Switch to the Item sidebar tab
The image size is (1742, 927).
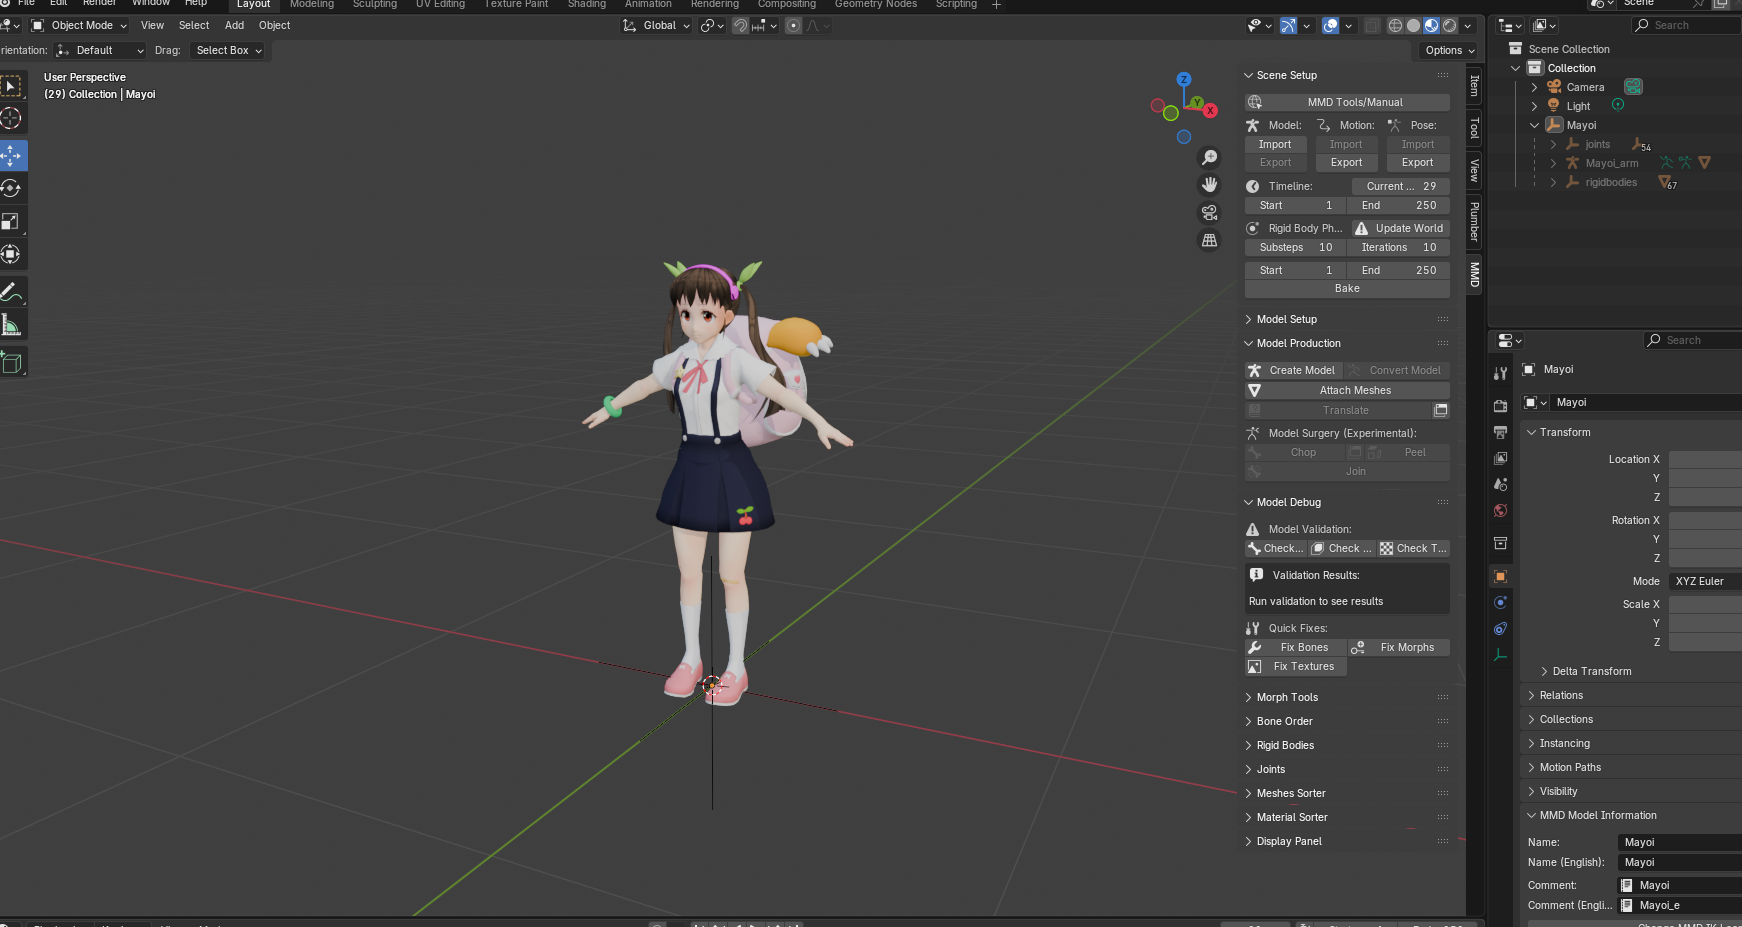(1474, 86)
